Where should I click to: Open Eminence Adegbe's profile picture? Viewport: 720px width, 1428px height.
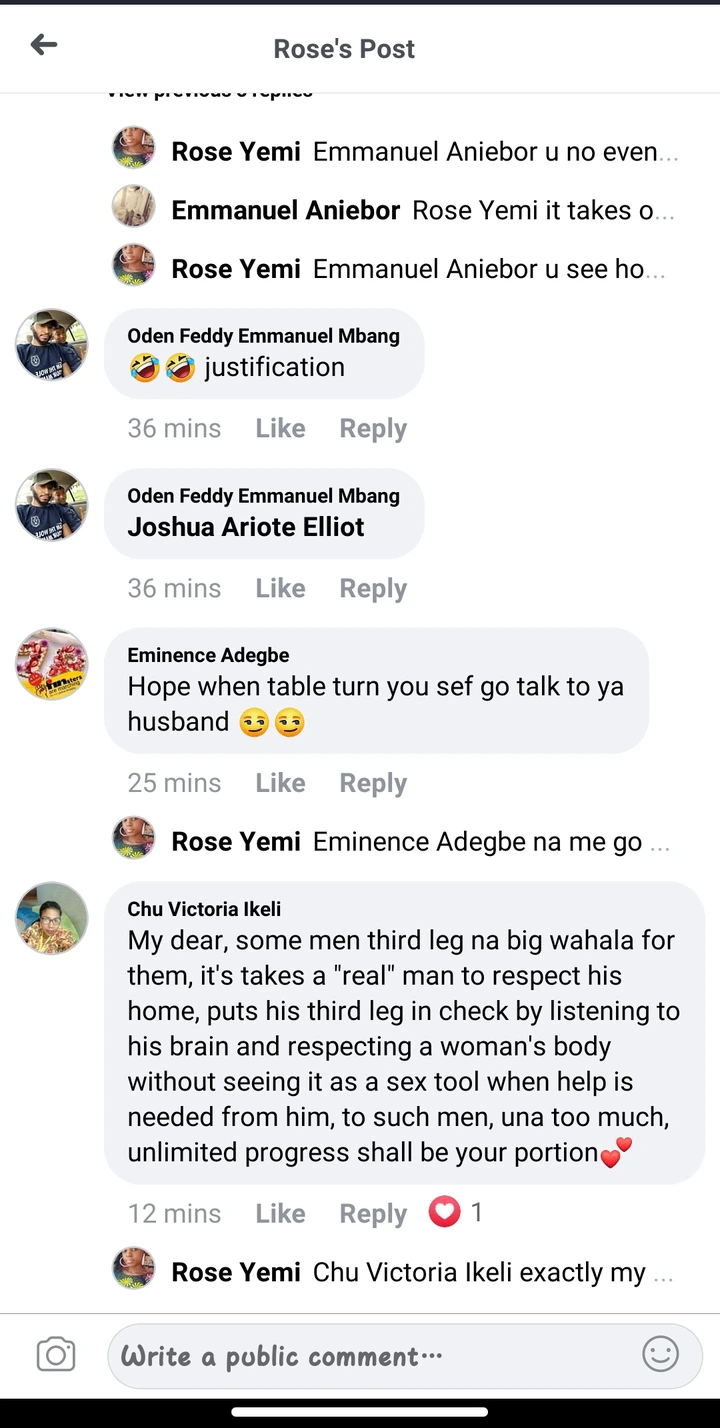pyautogui.click(x=52, y=664)
